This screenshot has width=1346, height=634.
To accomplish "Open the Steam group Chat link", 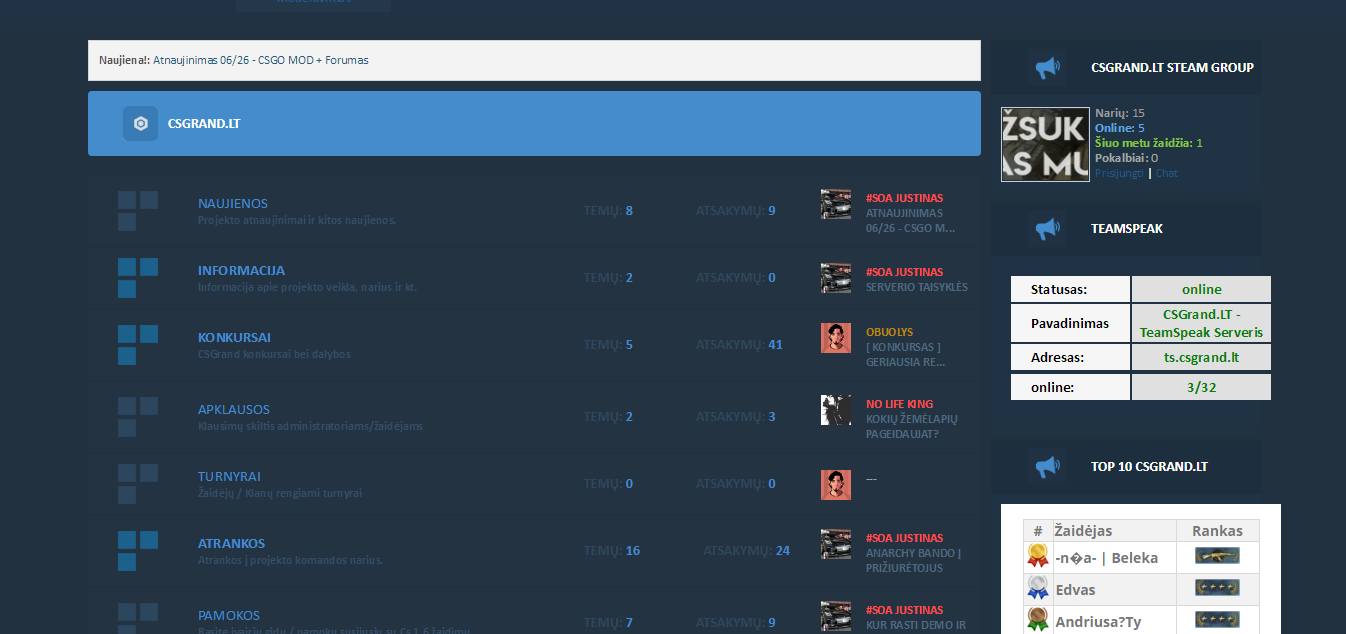I will (1167, 173).
